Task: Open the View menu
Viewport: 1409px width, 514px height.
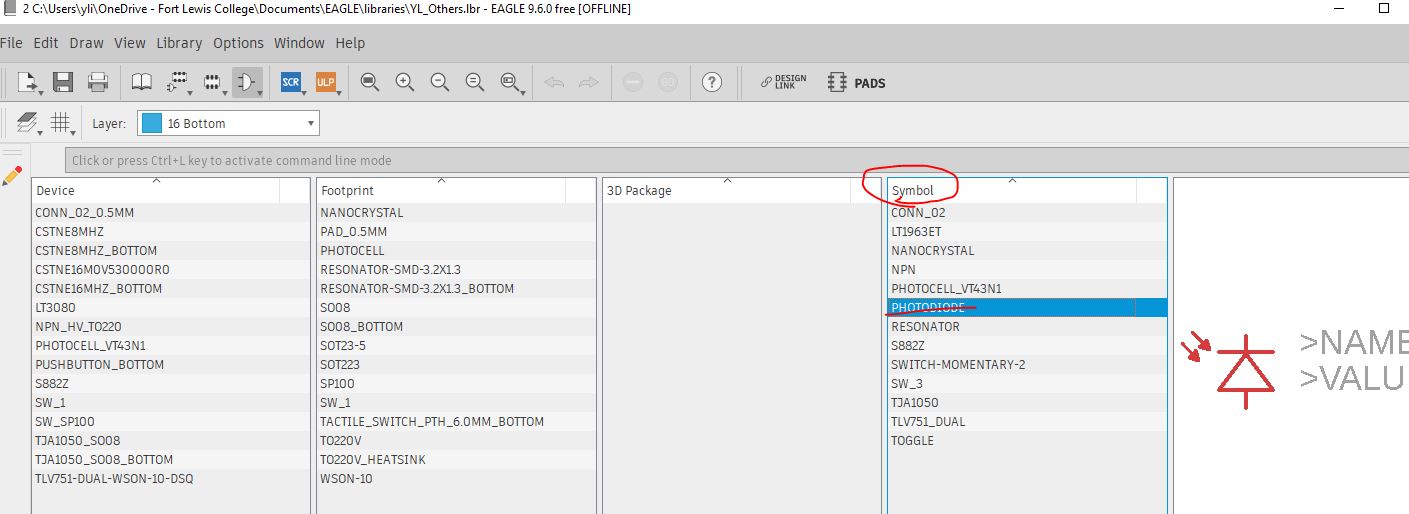Action: coord(130,43)
